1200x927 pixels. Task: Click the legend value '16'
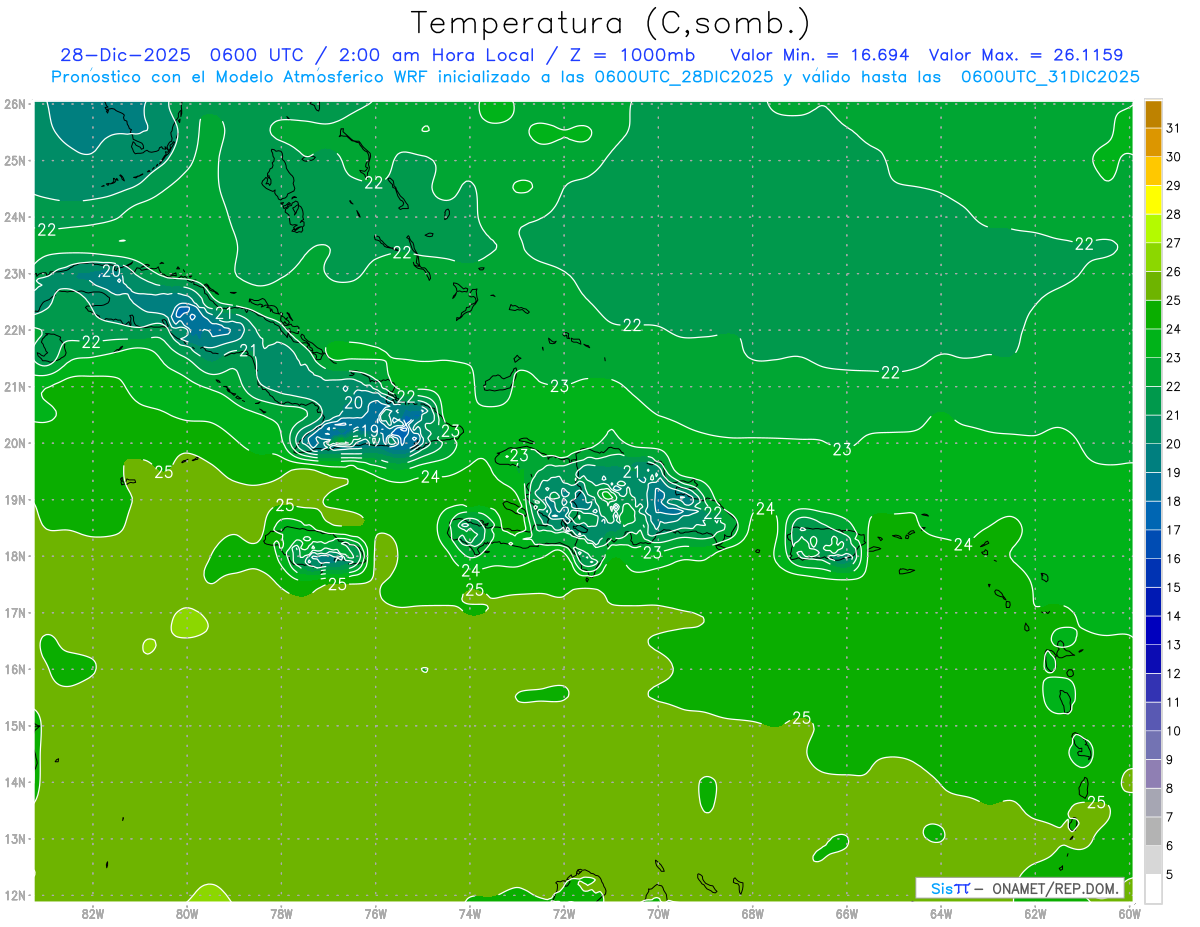point(1173,559)
